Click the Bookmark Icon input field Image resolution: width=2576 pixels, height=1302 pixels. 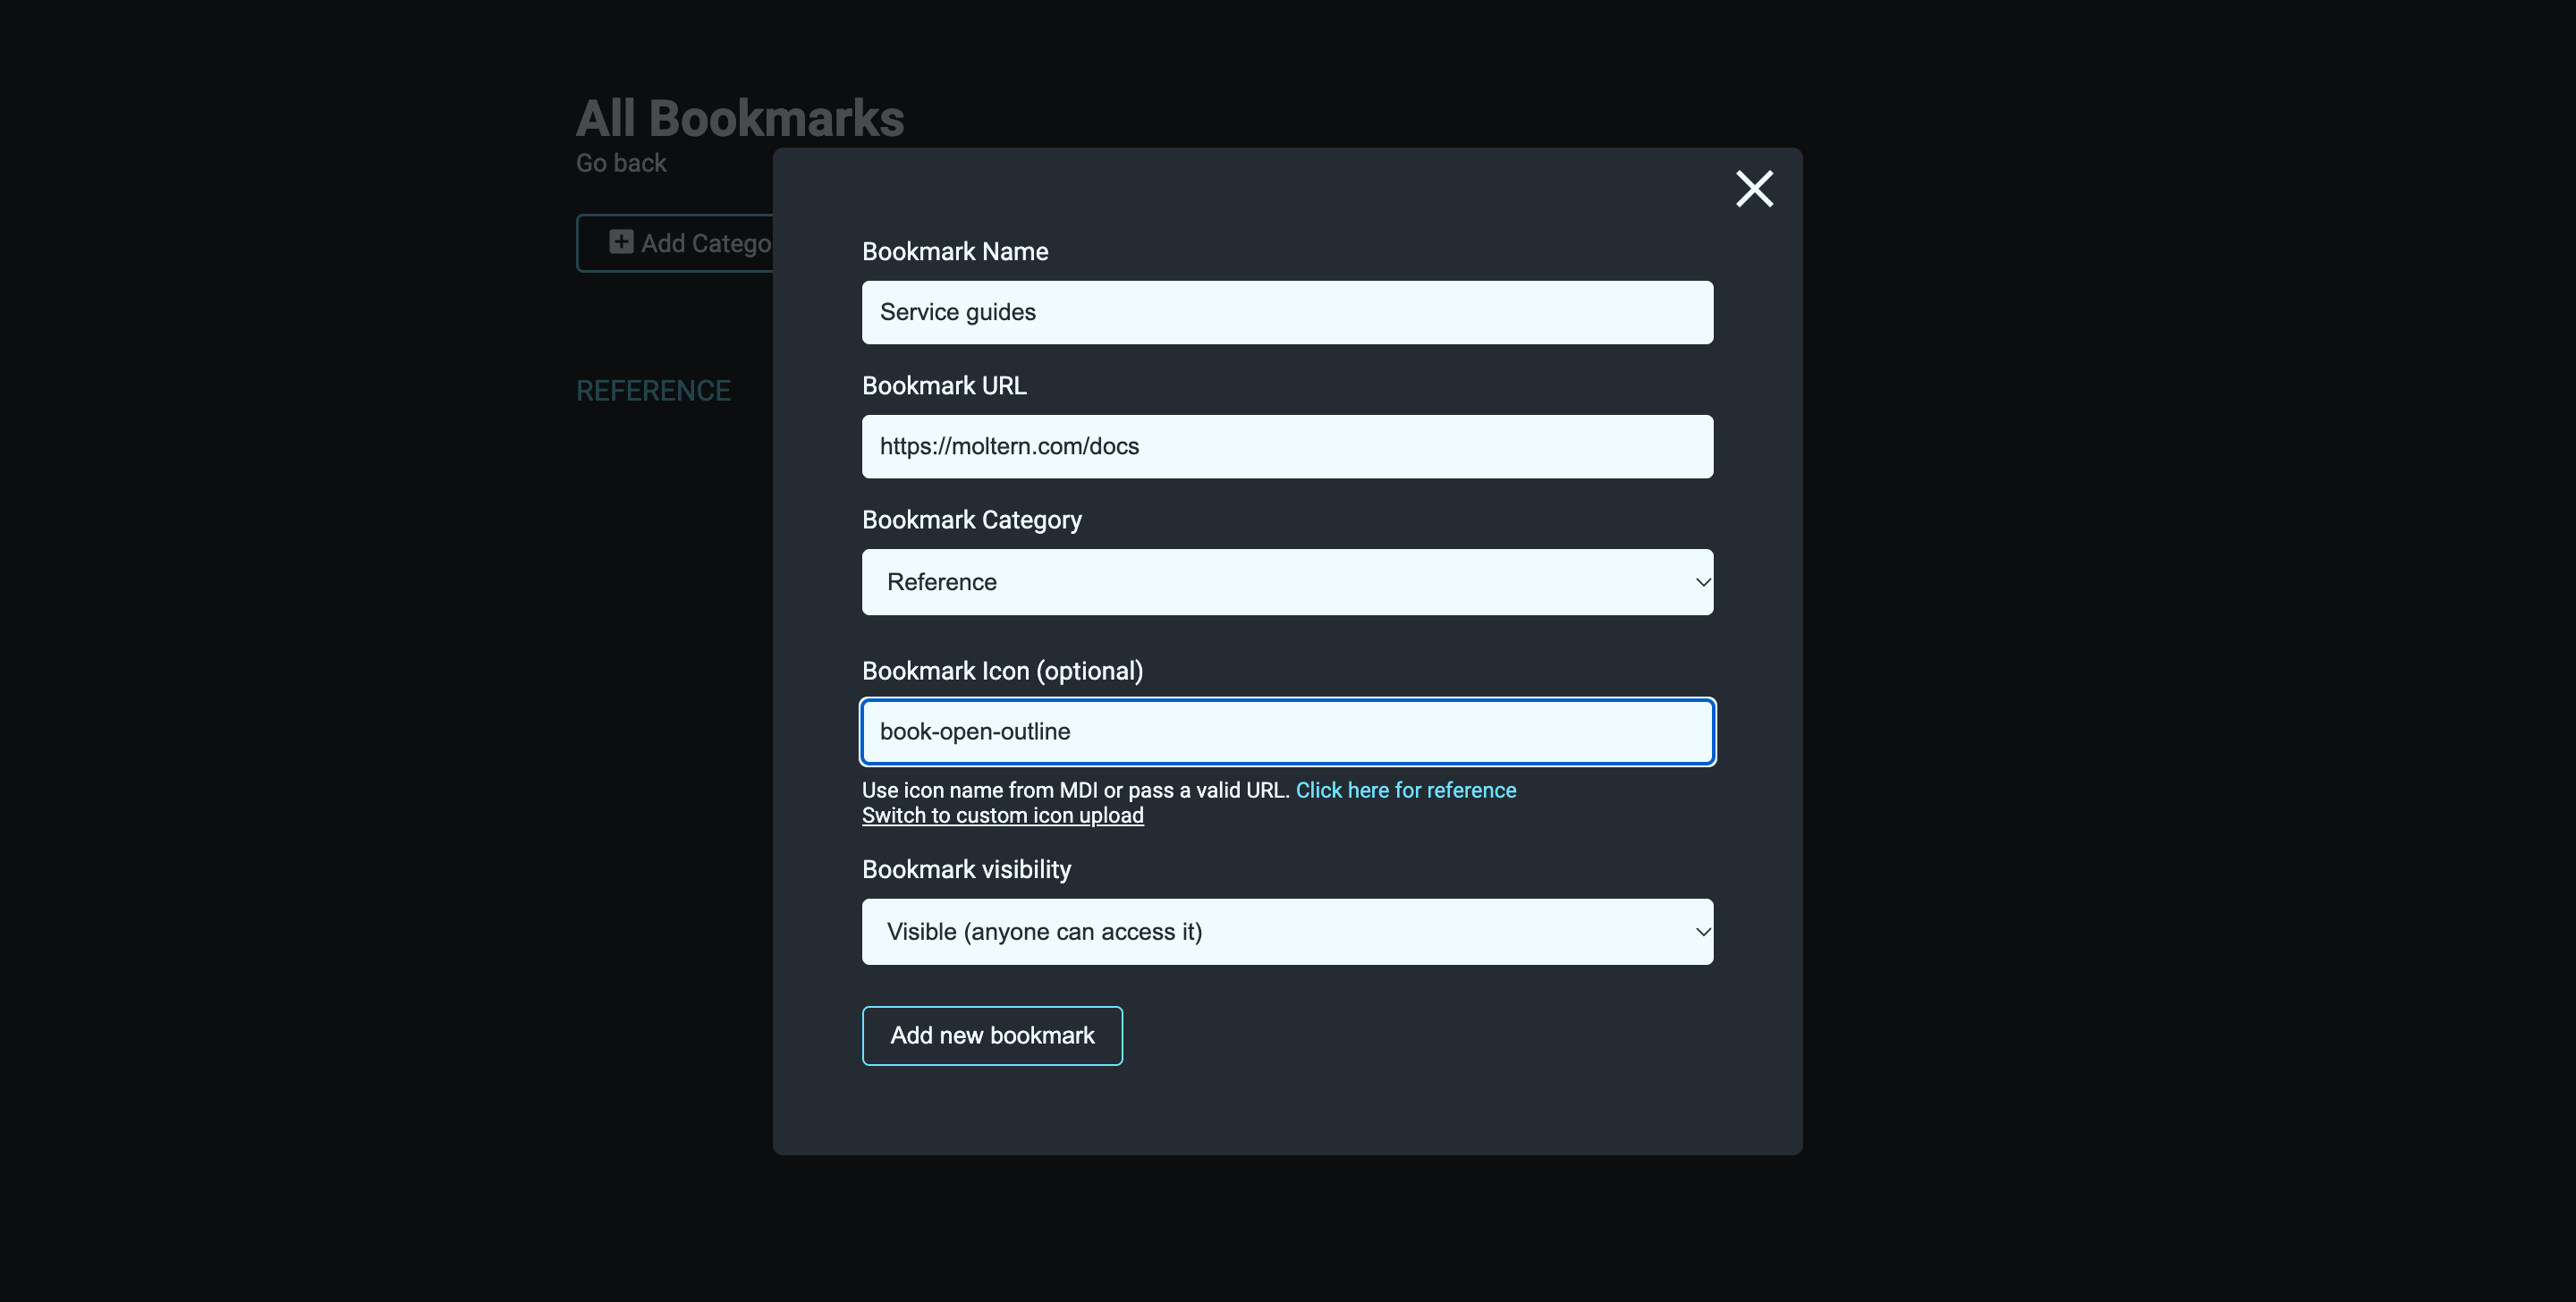point(1287,732)
